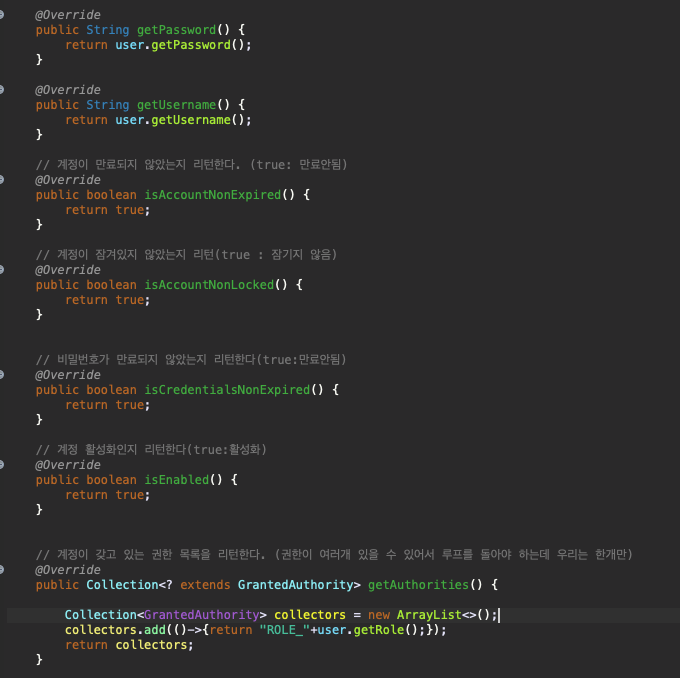Click the "ROLE_" string literal
Viewport: 680px width, 678px height.
coord(284,630)
